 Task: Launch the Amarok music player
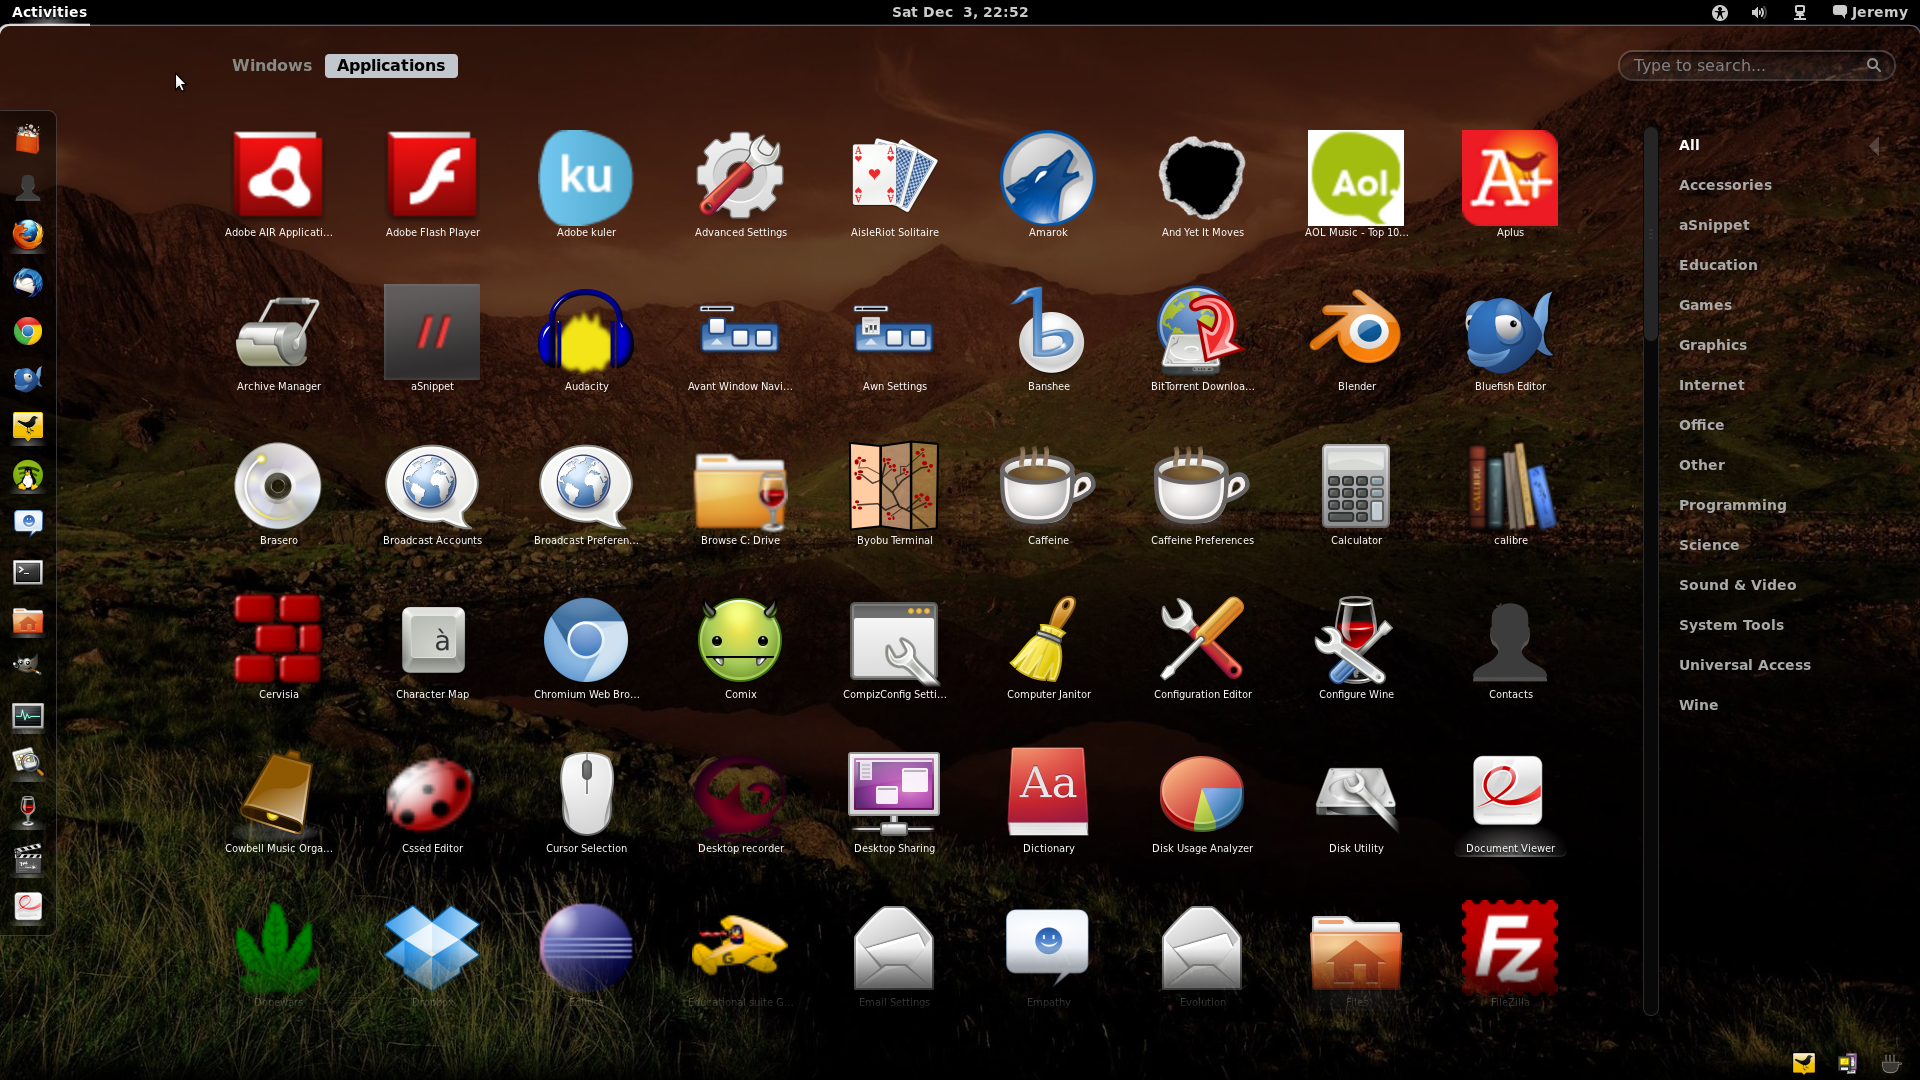1048,179
